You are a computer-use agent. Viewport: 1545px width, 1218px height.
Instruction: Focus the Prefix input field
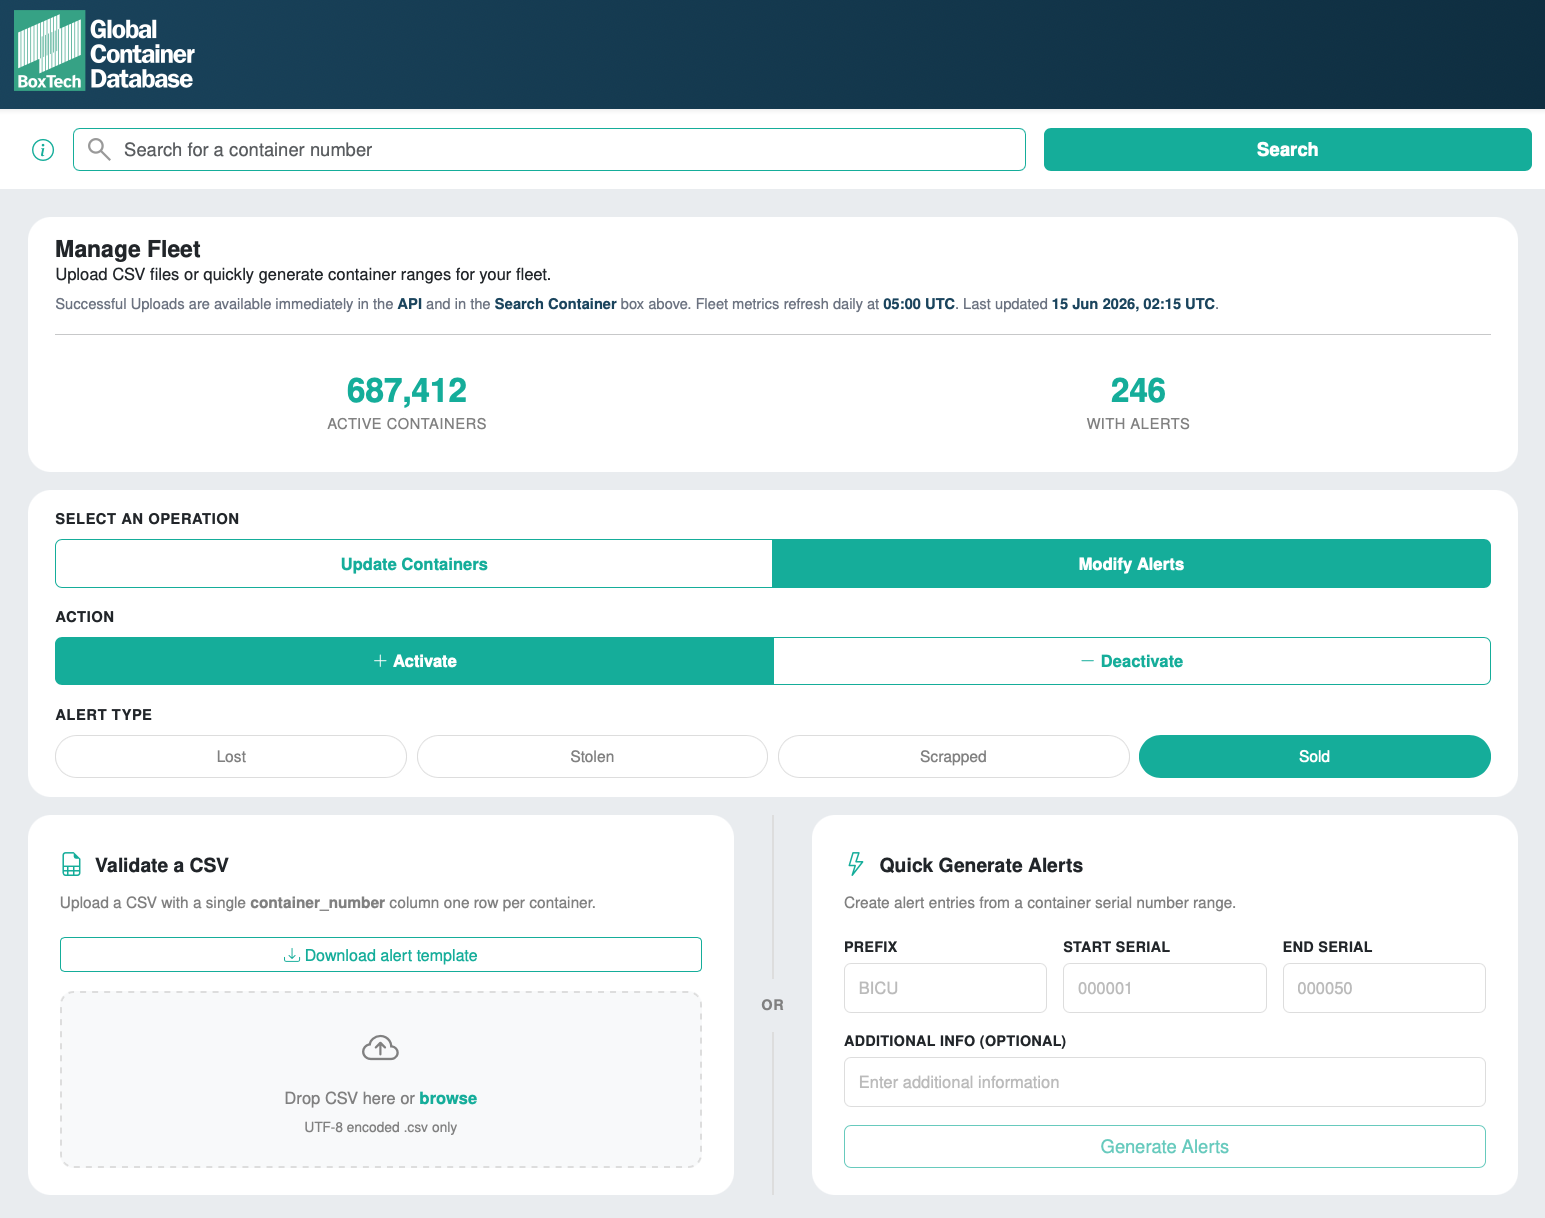coord(945,988)
